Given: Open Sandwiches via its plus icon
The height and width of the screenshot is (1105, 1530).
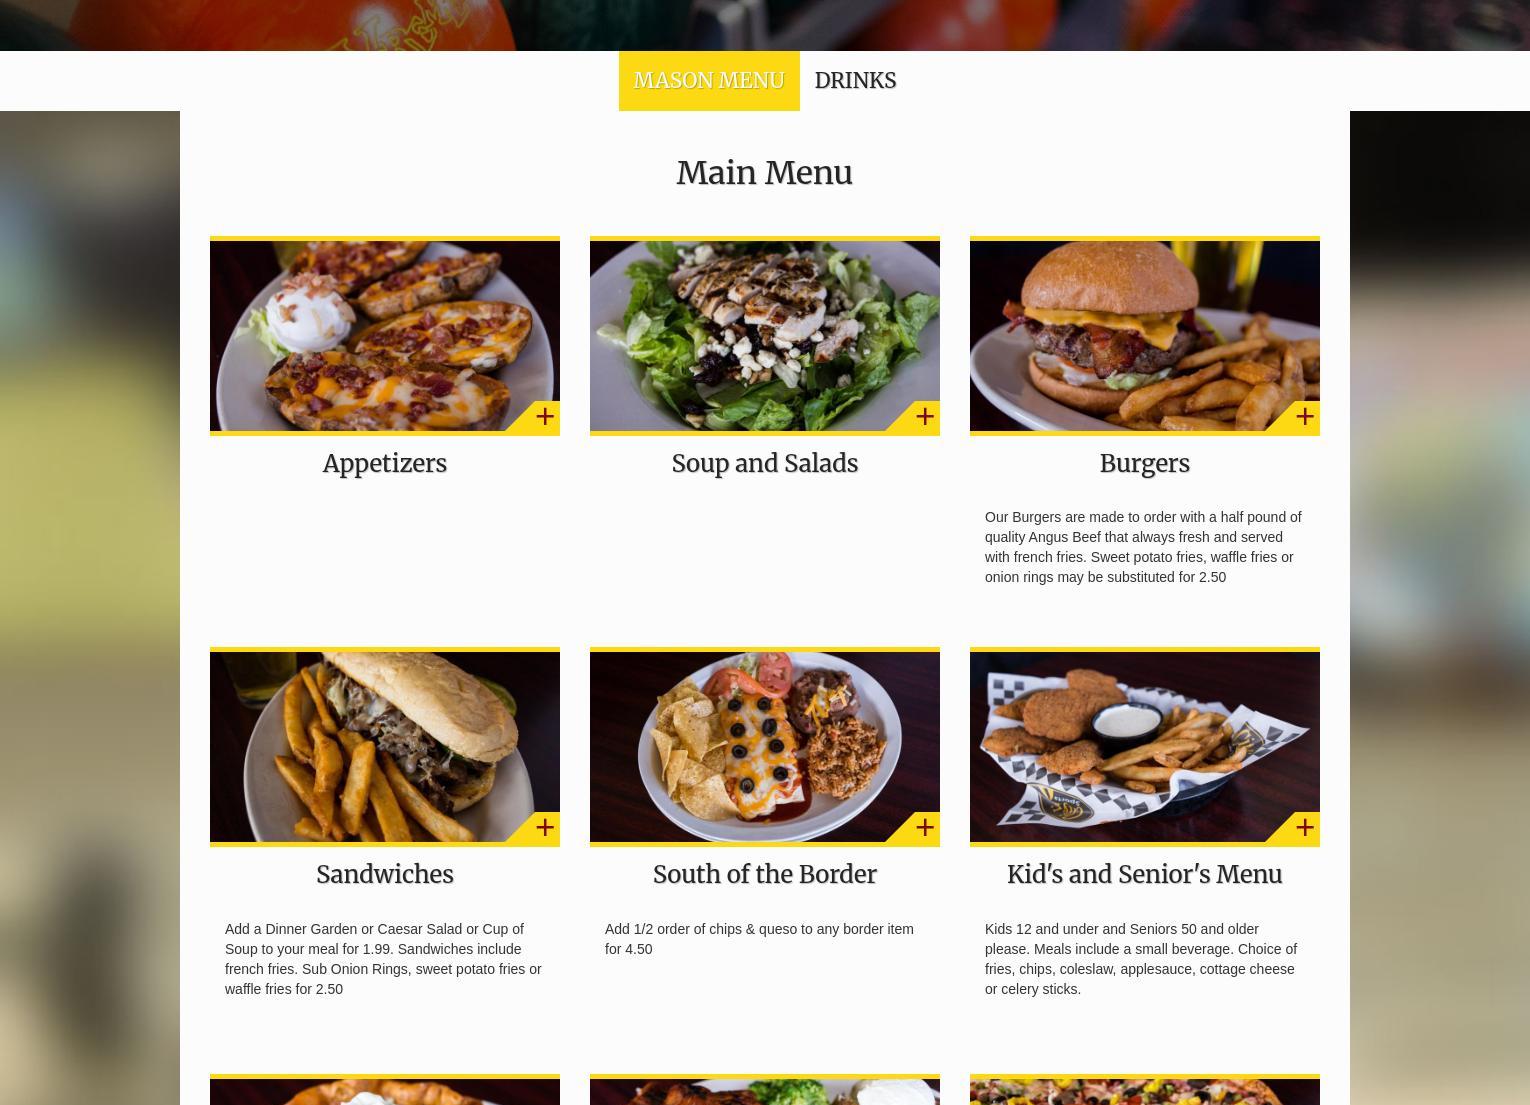Looking at the screenshot, I should [x=544, y=827].
